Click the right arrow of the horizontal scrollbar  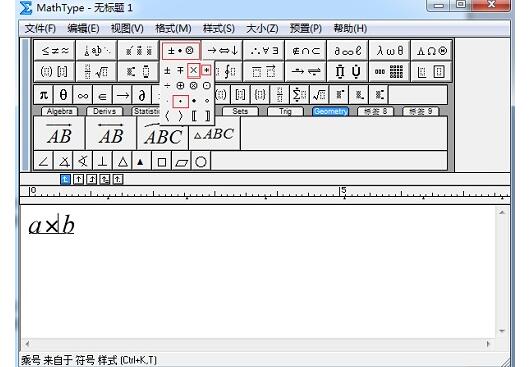(489, 344)
